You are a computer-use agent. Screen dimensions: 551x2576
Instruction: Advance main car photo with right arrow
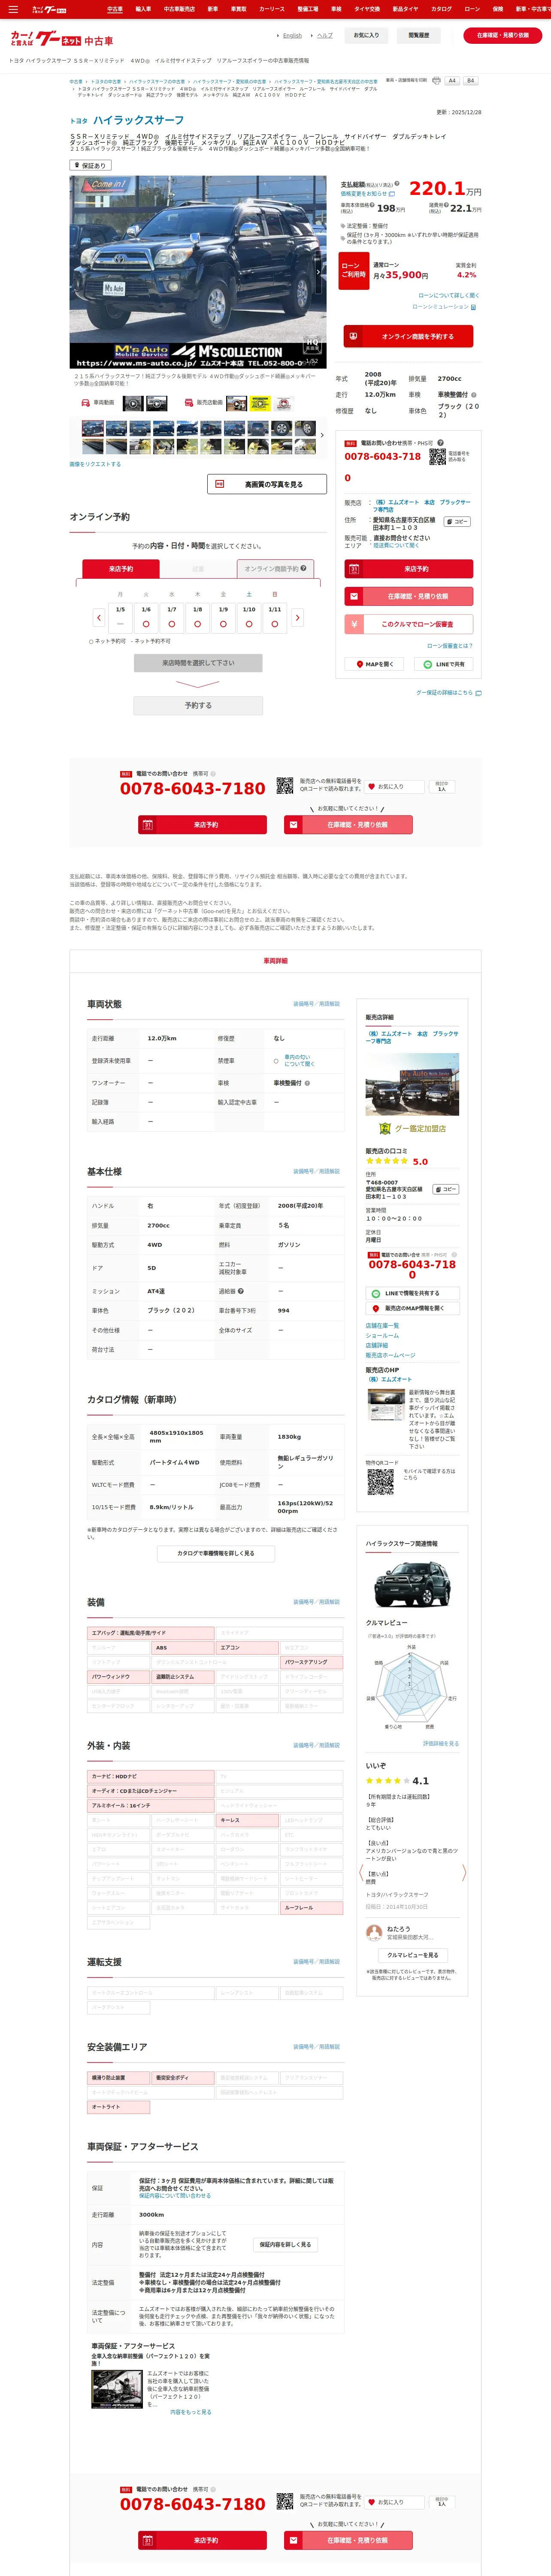(x=319, y=272)
